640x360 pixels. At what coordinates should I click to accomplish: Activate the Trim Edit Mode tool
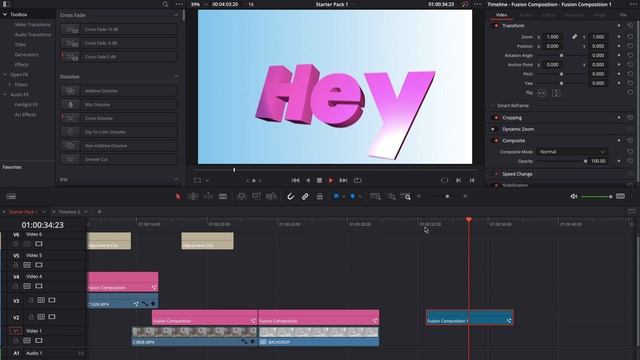coord(193,196)
